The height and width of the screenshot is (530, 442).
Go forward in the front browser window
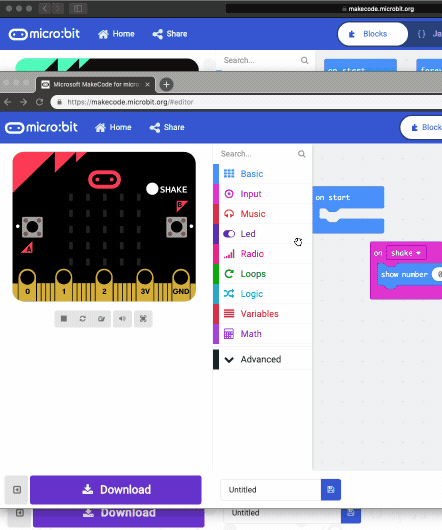(23, 102)
